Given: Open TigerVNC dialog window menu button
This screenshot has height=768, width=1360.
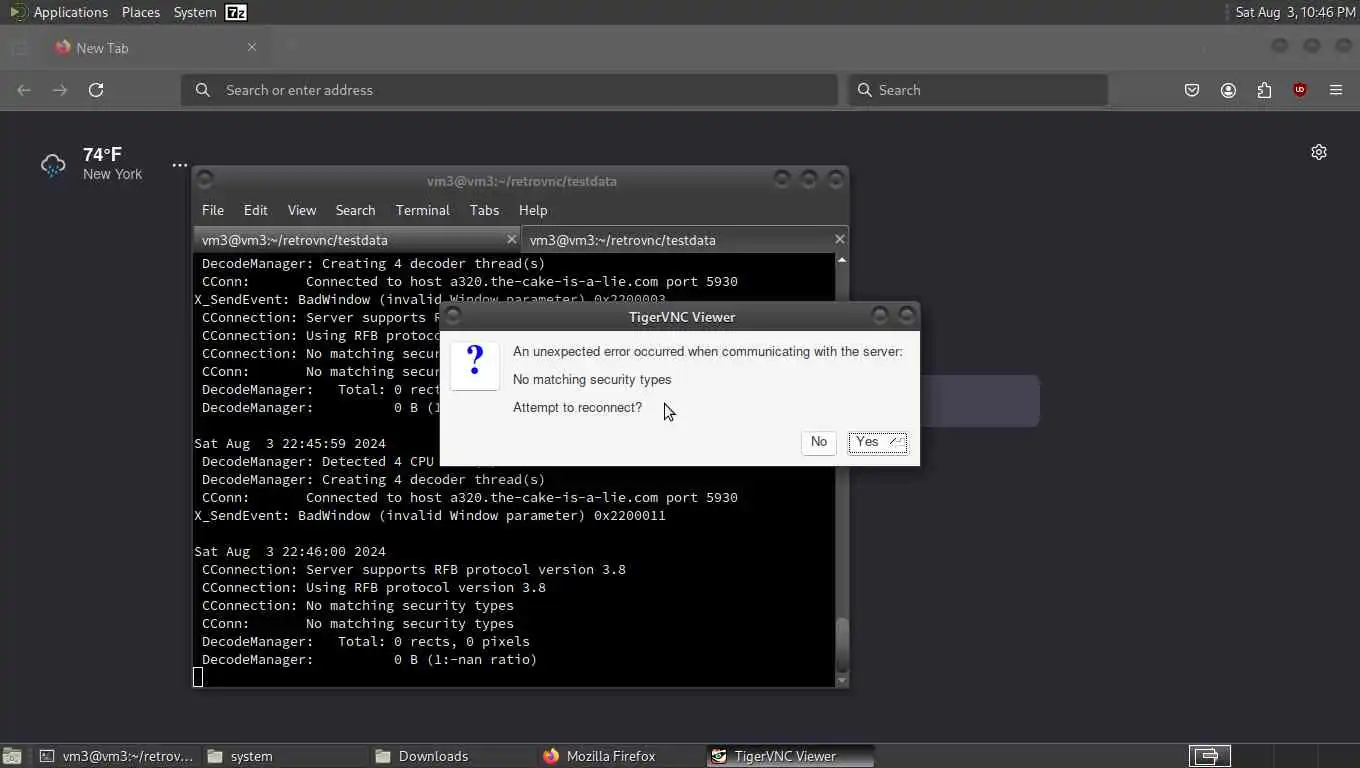Looking at the screenshot, I should click(x=453, y=315).
